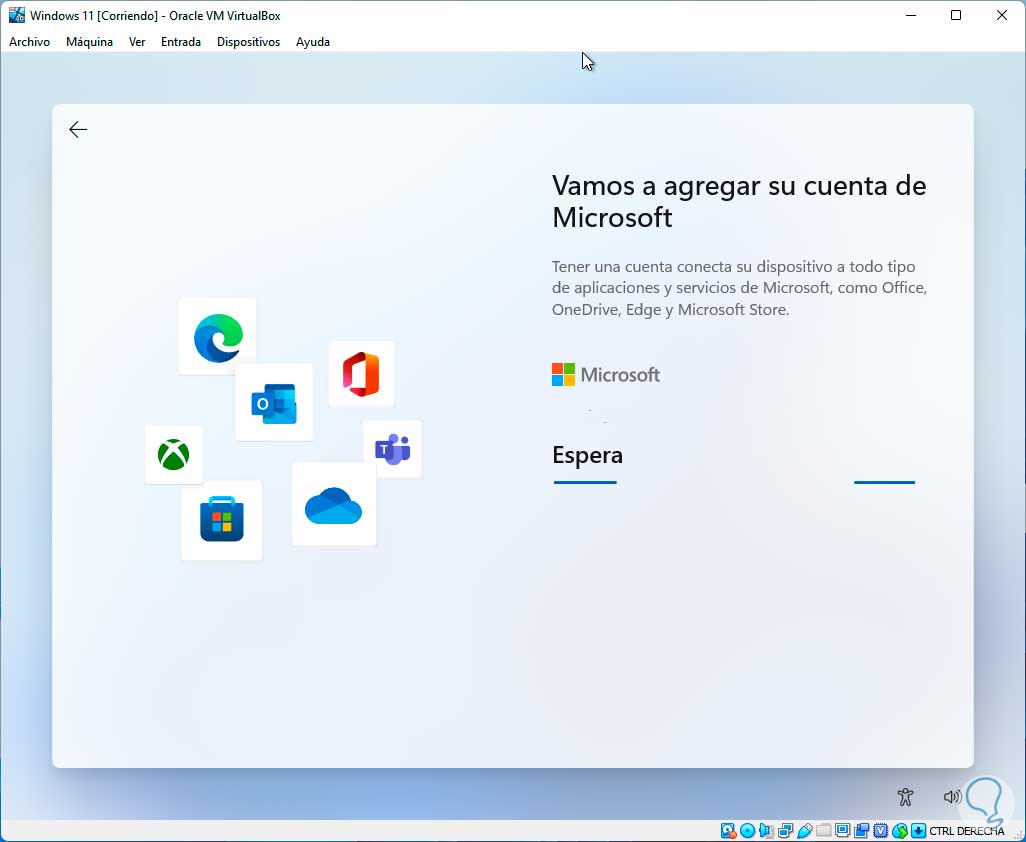This screenshot has height=842, width=1026.
Task: Click the 'Tener una cuenta conecta' description
Action: [739, 288]
